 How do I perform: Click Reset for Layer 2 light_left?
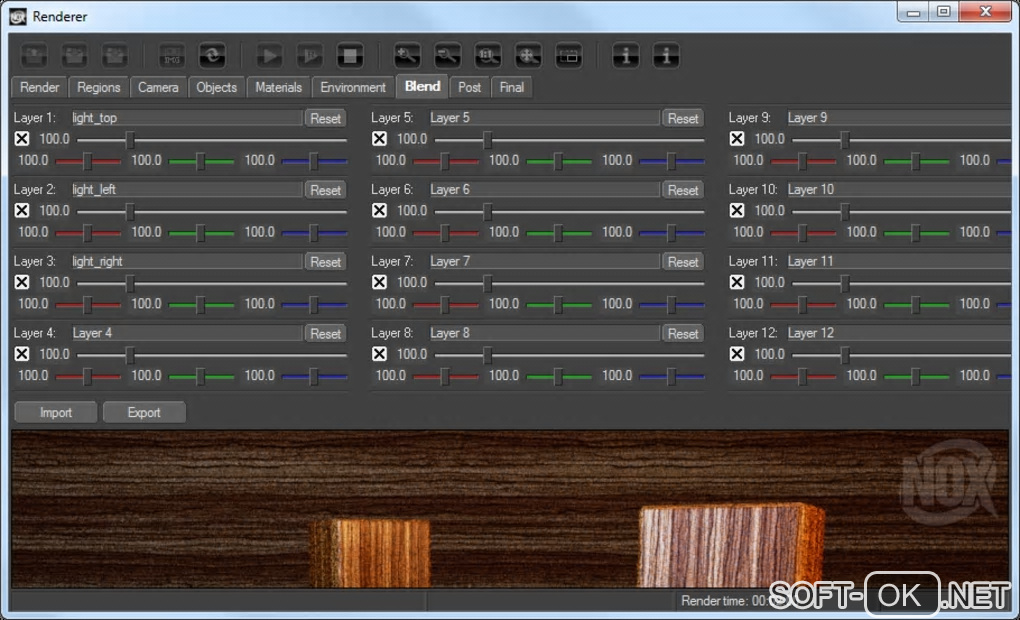point(325,190)
